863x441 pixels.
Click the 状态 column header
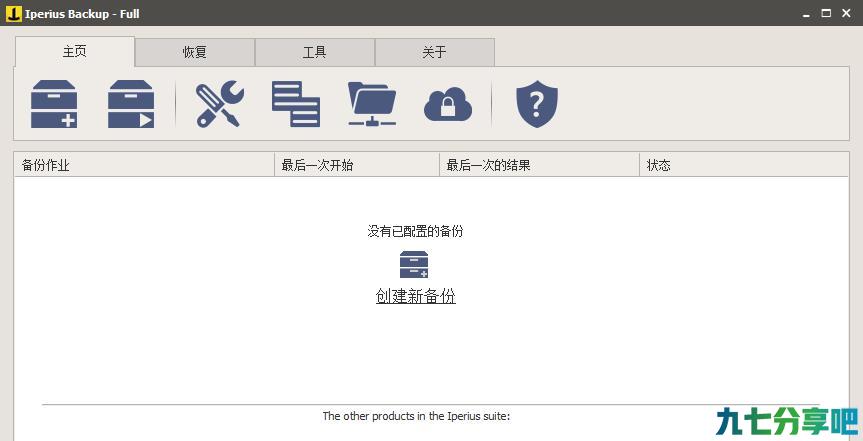pos(744,165)
